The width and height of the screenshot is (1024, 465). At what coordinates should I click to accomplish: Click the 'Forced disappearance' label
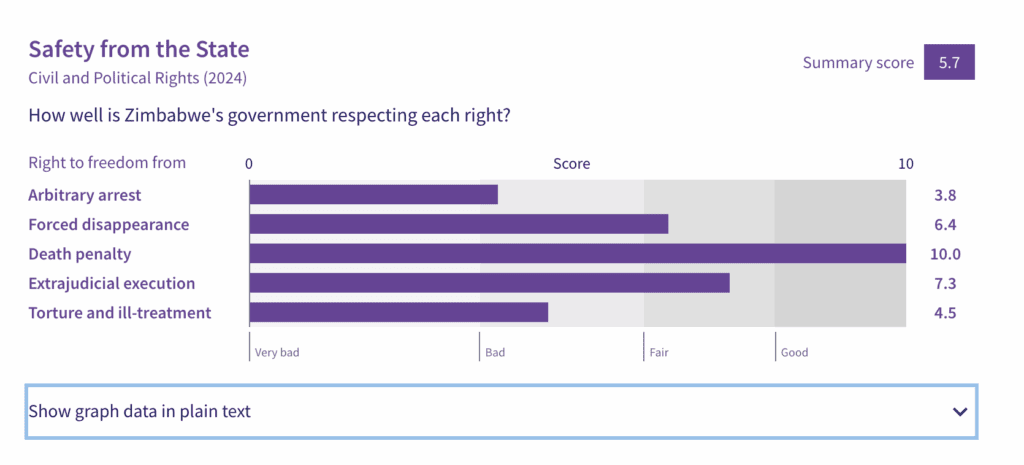109,224
